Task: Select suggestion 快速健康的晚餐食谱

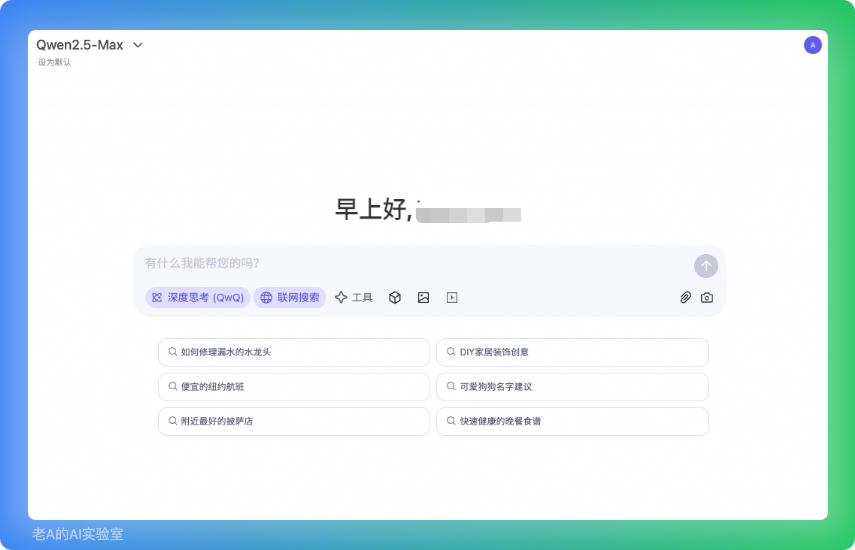Action: click(x=572, y=421)
